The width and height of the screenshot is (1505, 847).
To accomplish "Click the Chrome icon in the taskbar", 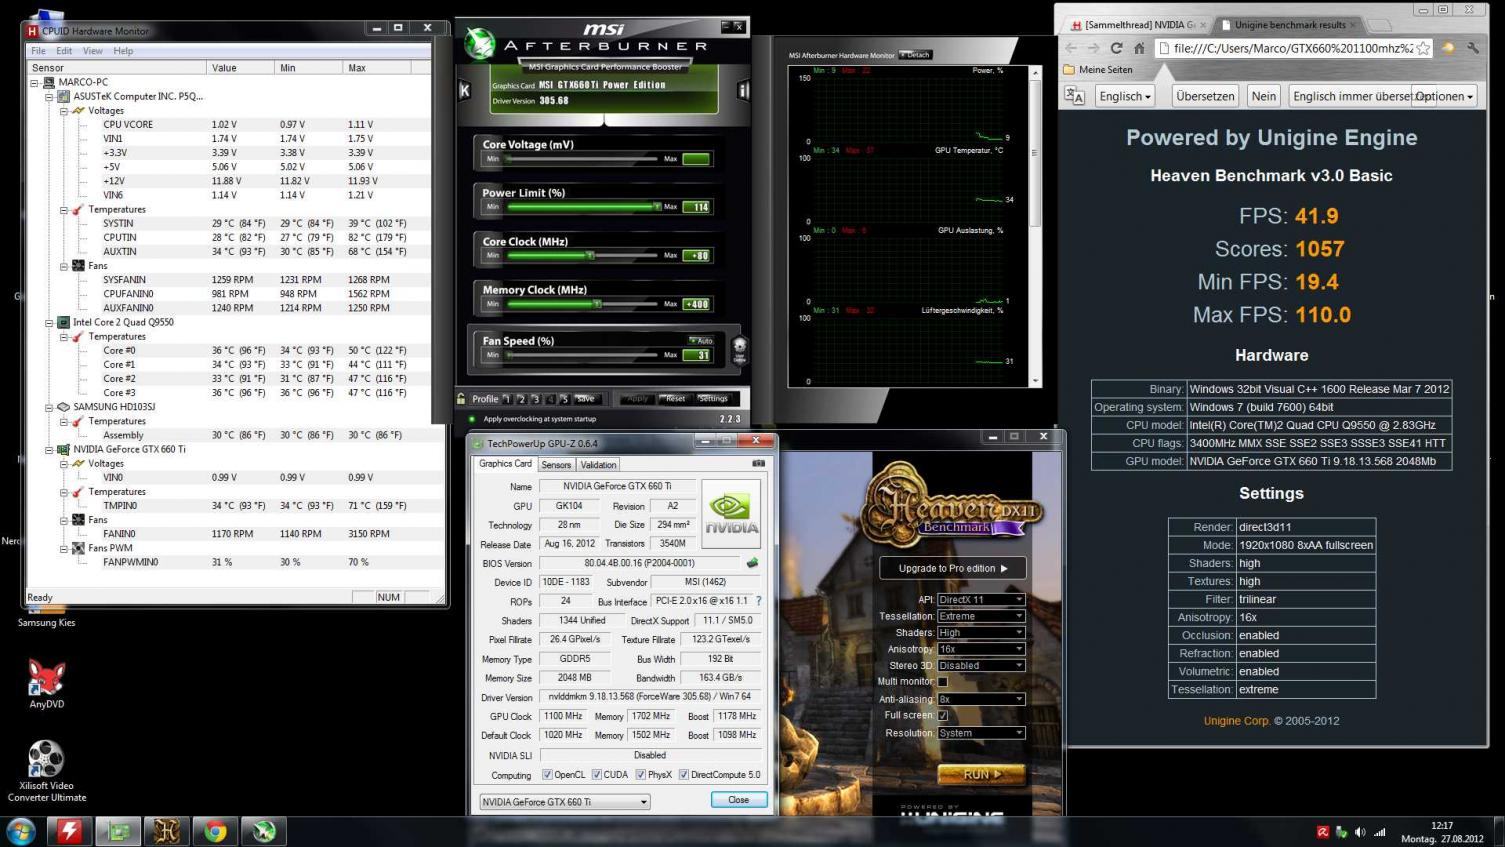I will pos(215,831).
